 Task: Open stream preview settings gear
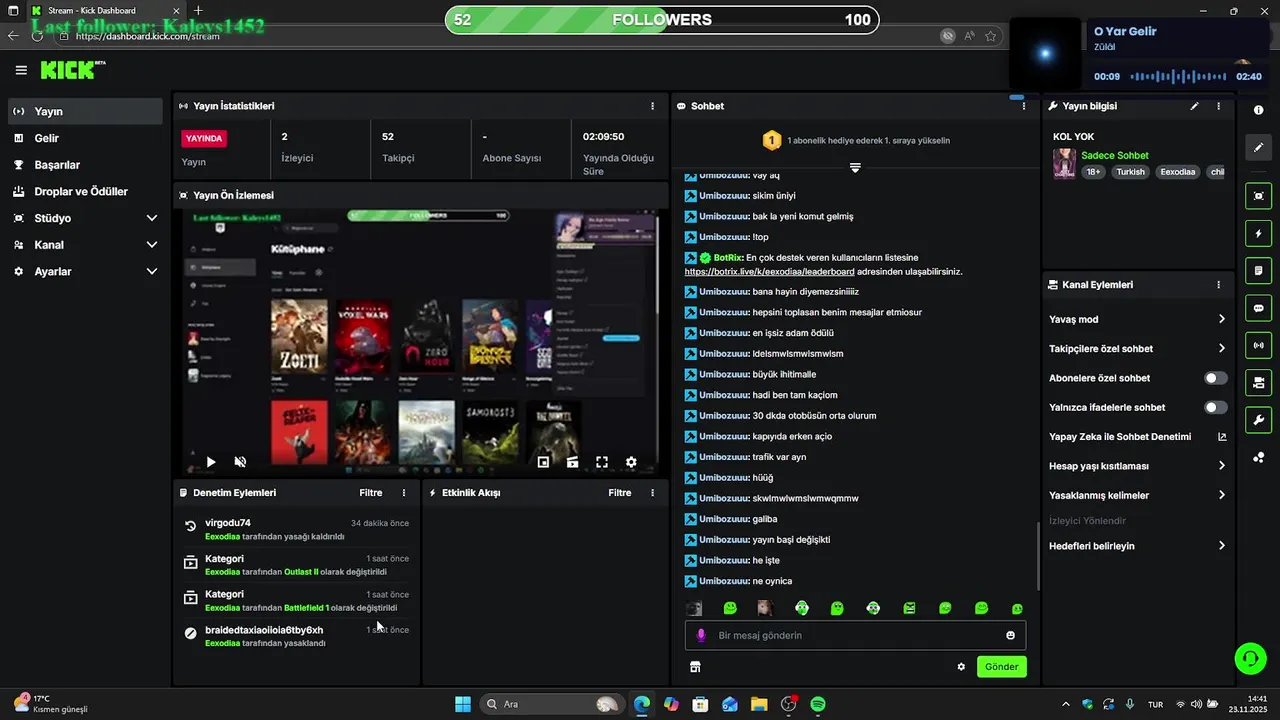631,462
